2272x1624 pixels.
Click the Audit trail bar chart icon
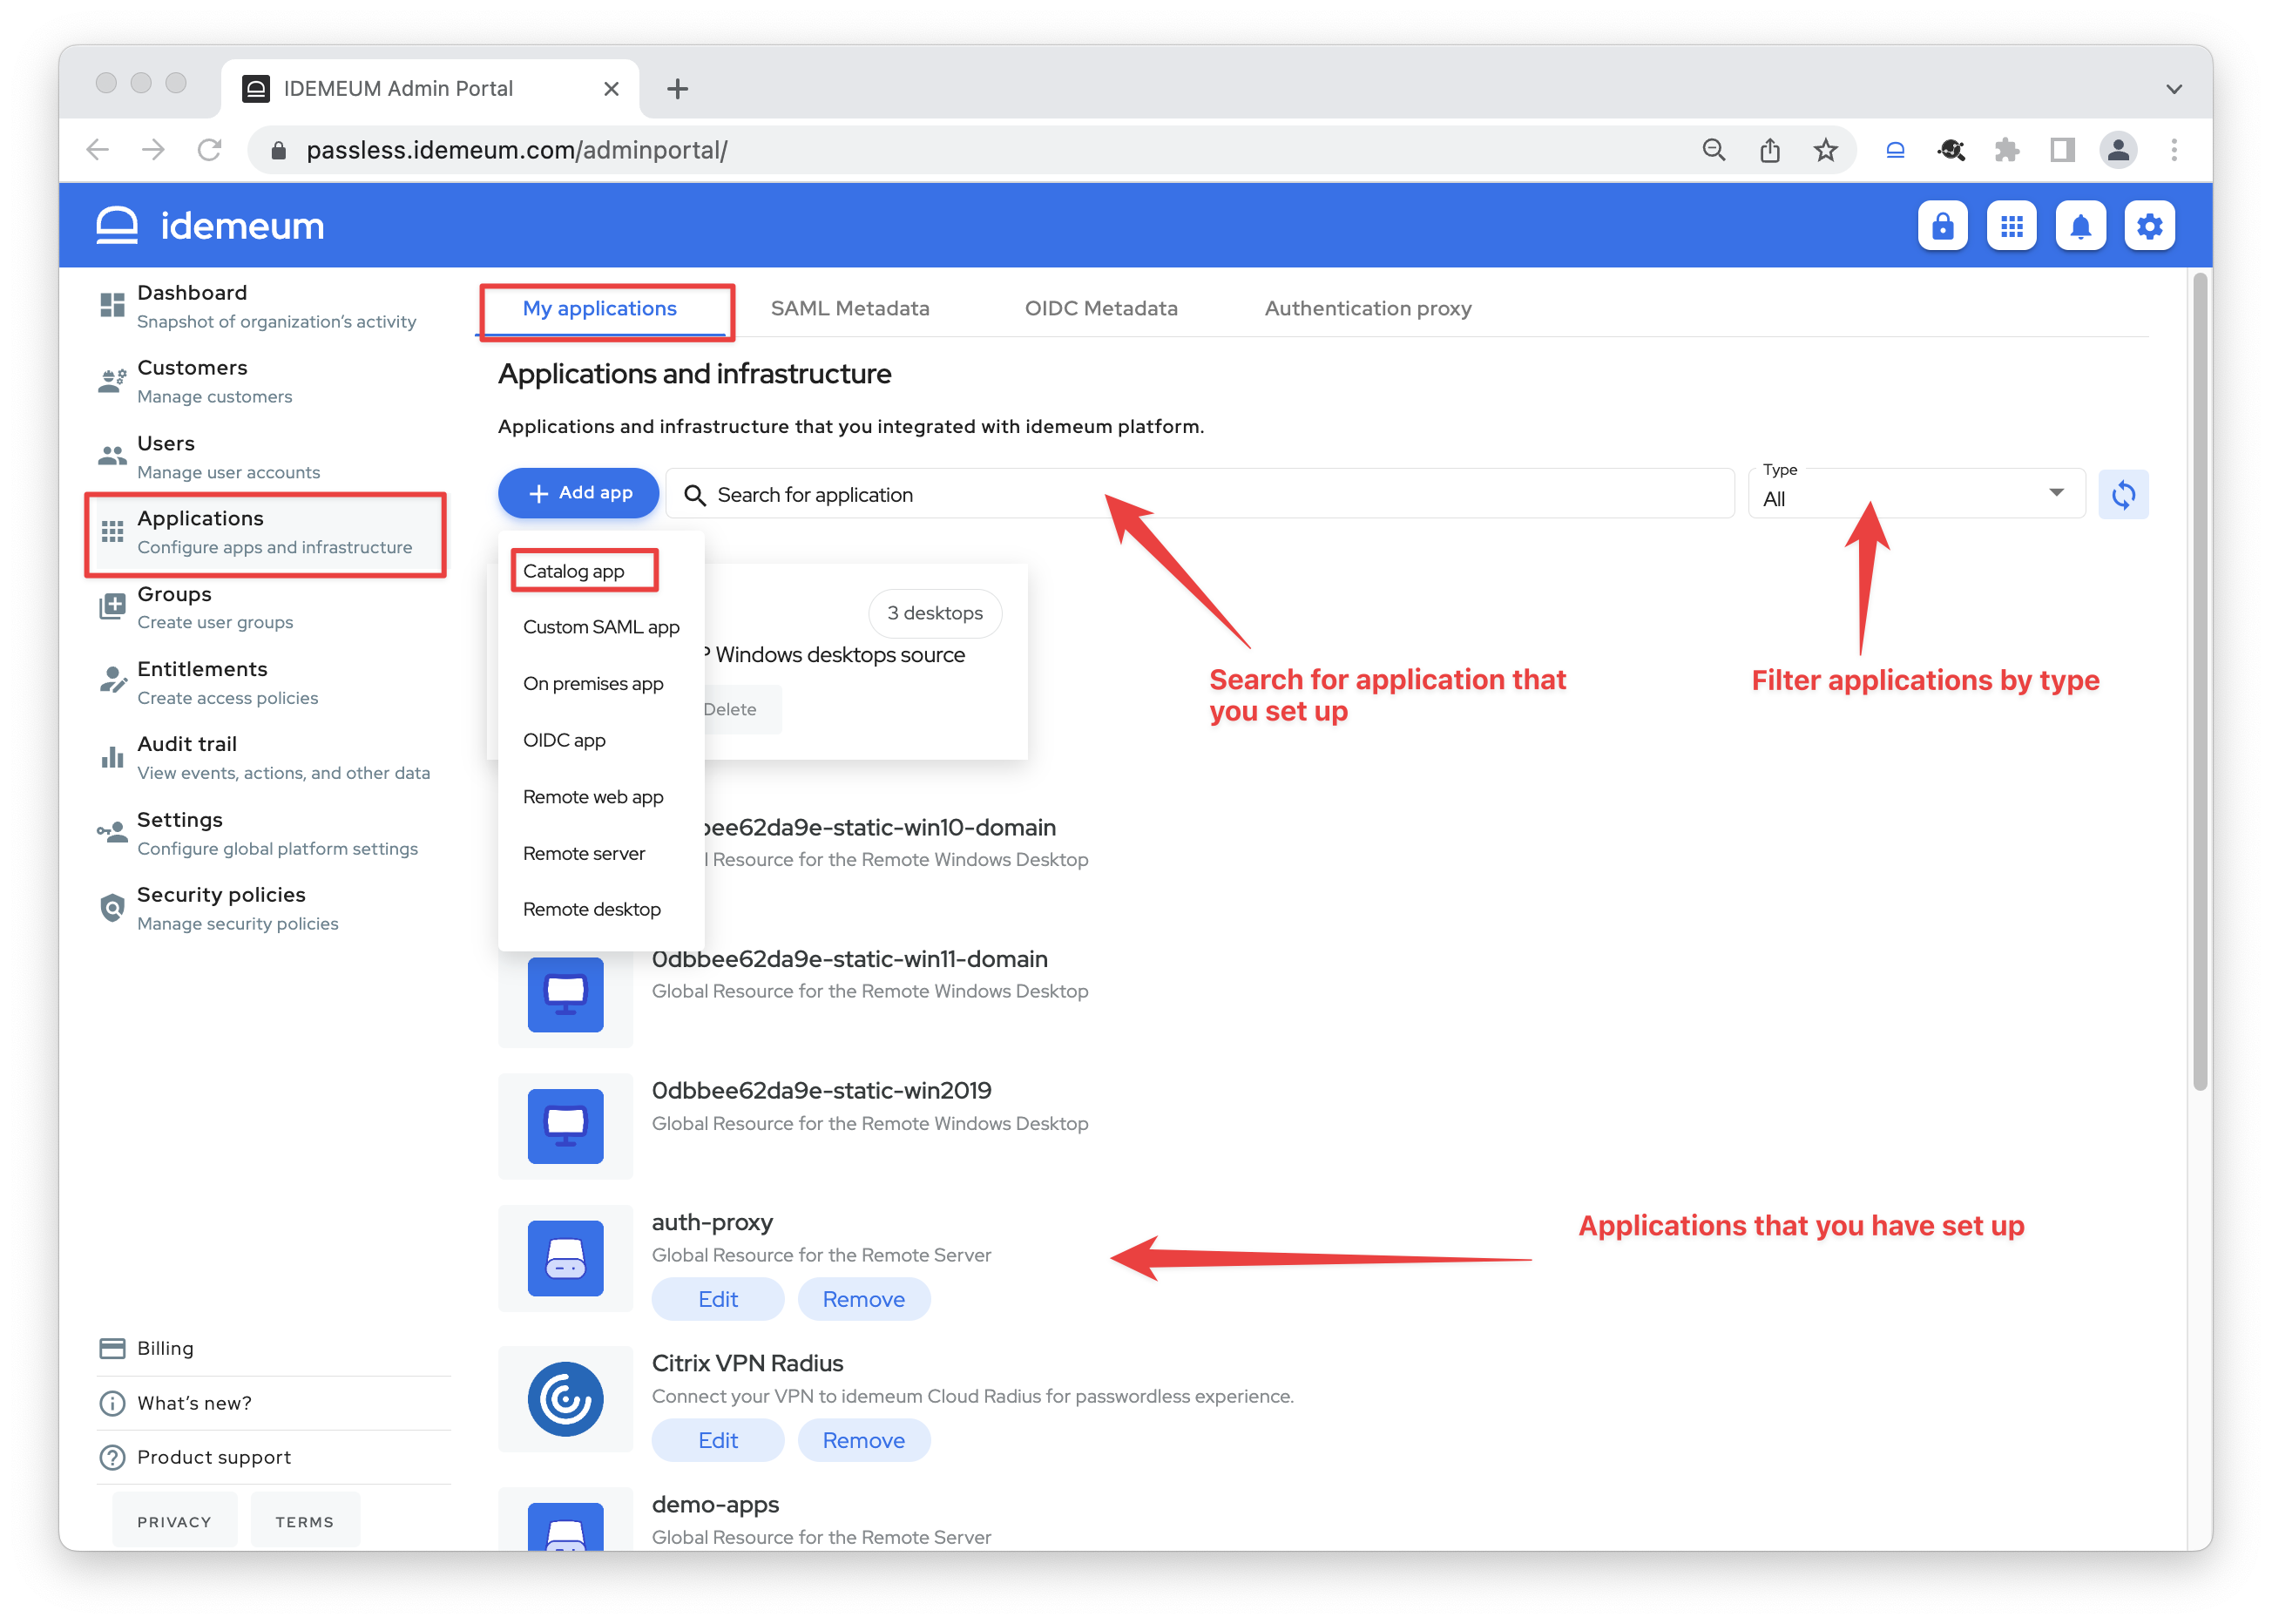click(112, 757)
